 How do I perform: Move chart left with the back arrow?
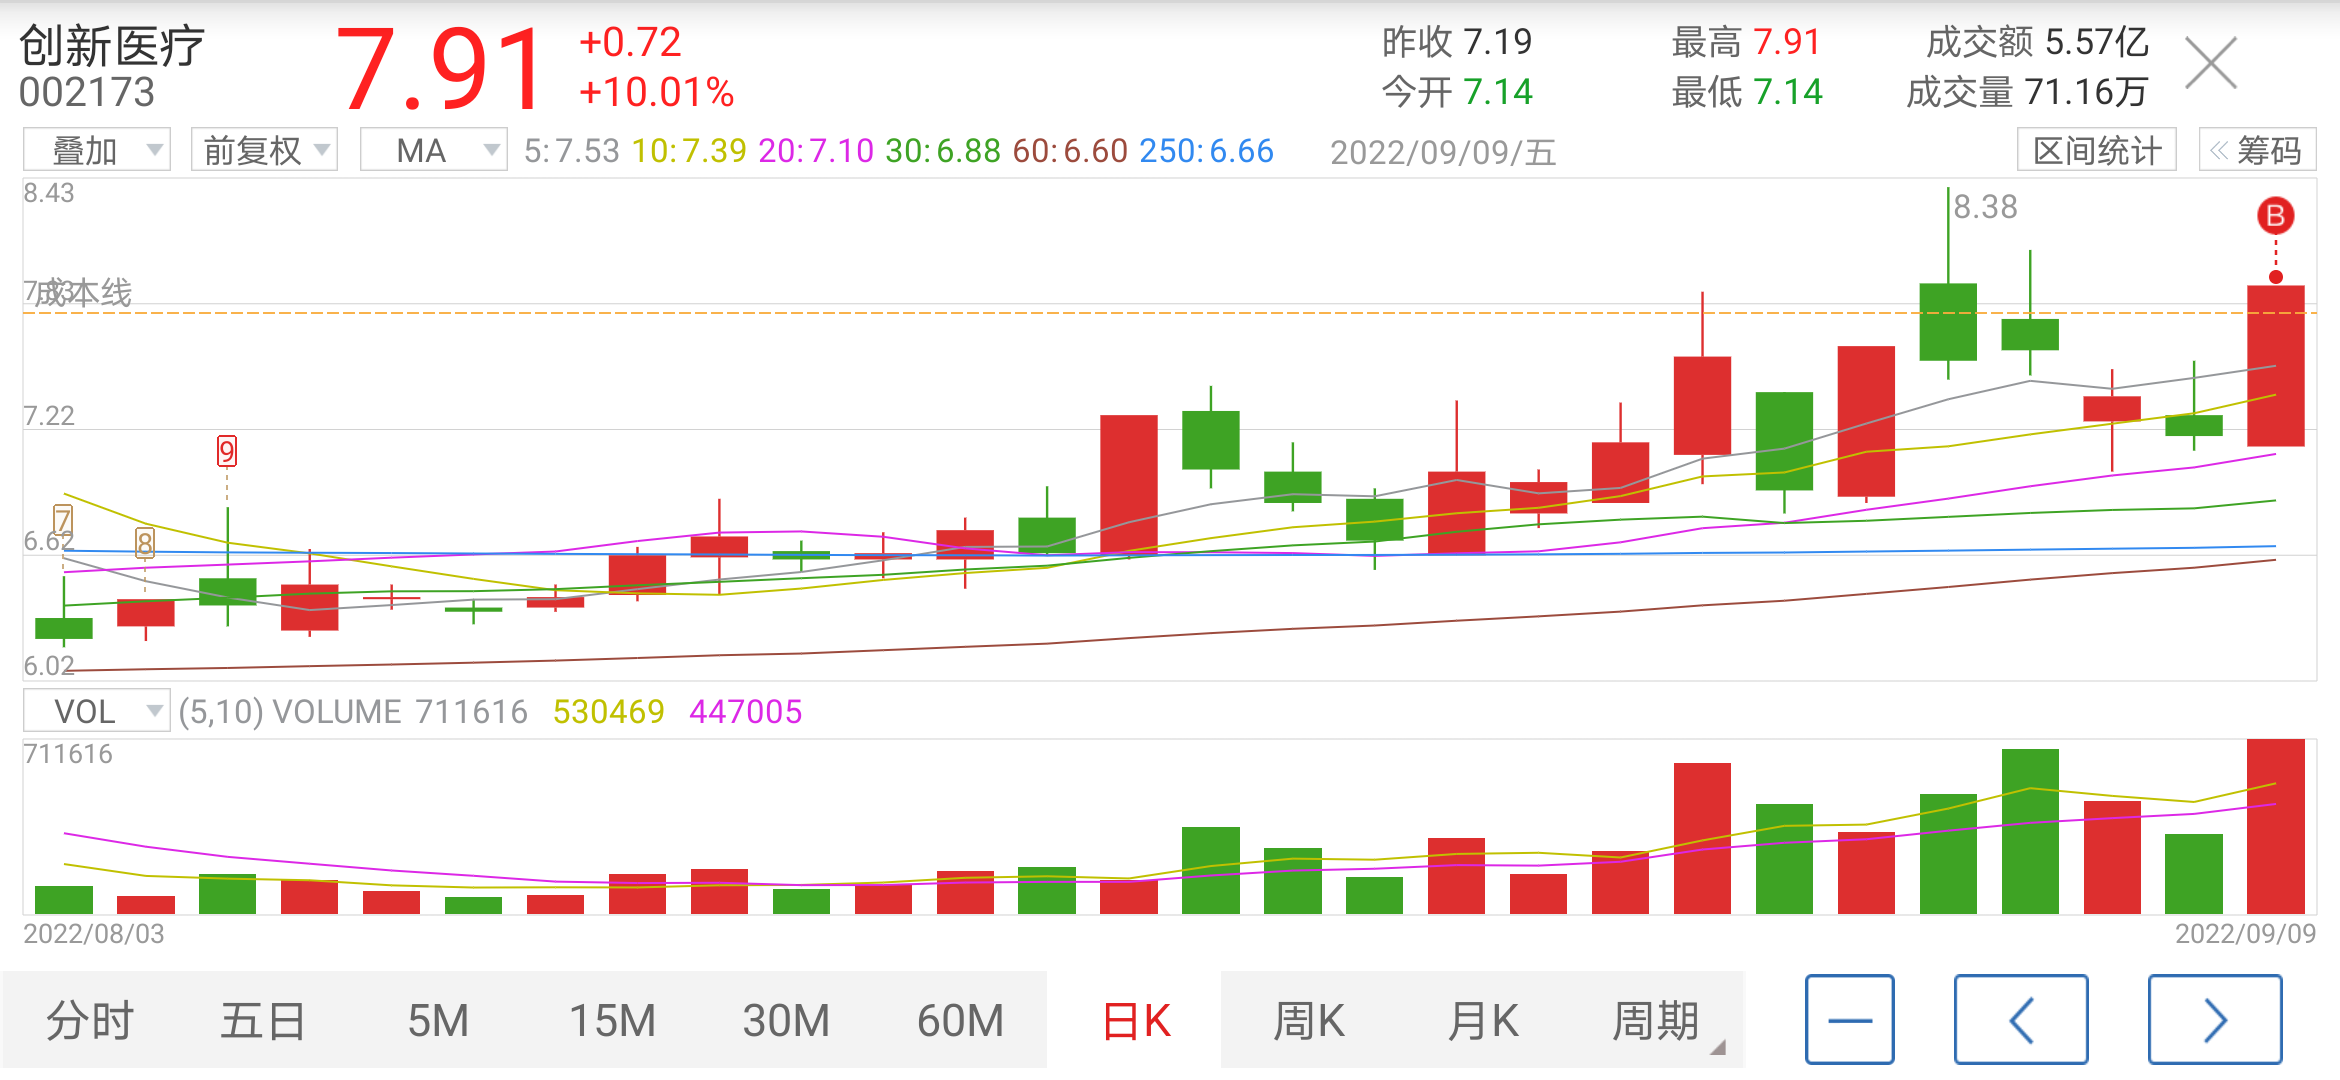coord(2021,1019)
